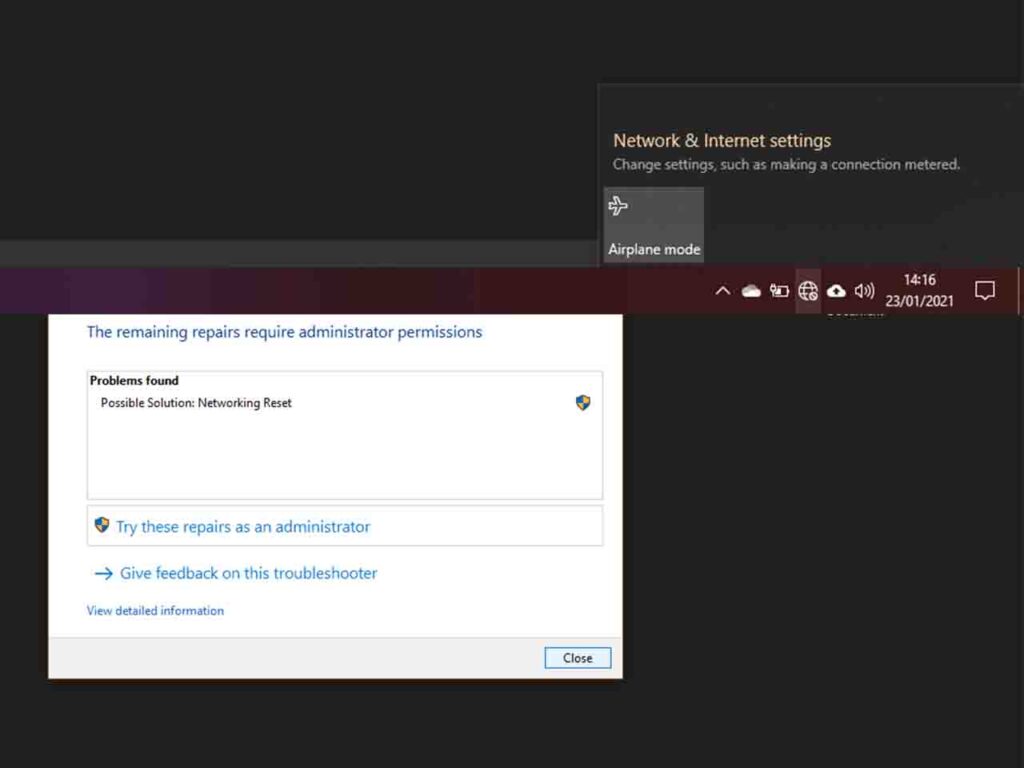The width and height of the screenshot is (1024, 768).
Task: Select Try these repairs as an administrator
Action: 243,527
